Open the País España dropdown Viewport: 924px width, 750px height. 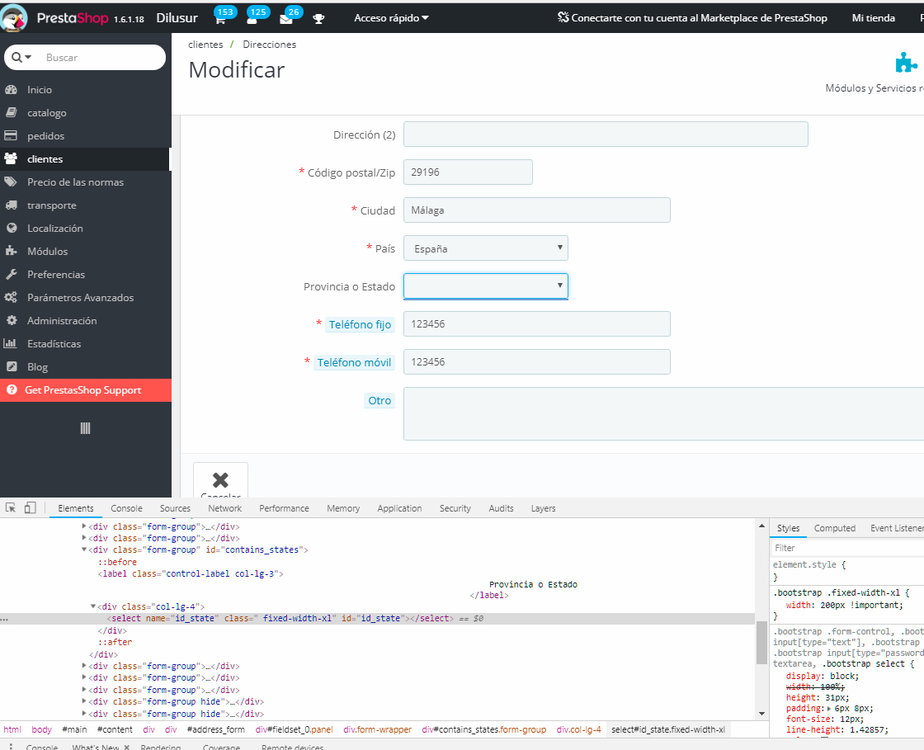click(486, 248)
